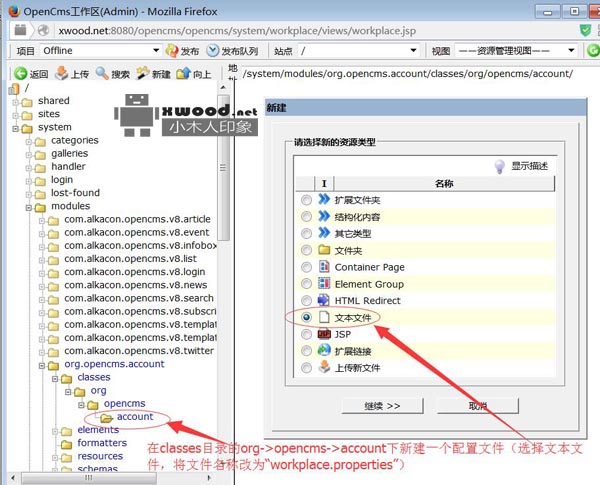
Task: Select the 文本文件 radio button
Action: [x=306, y=317]
